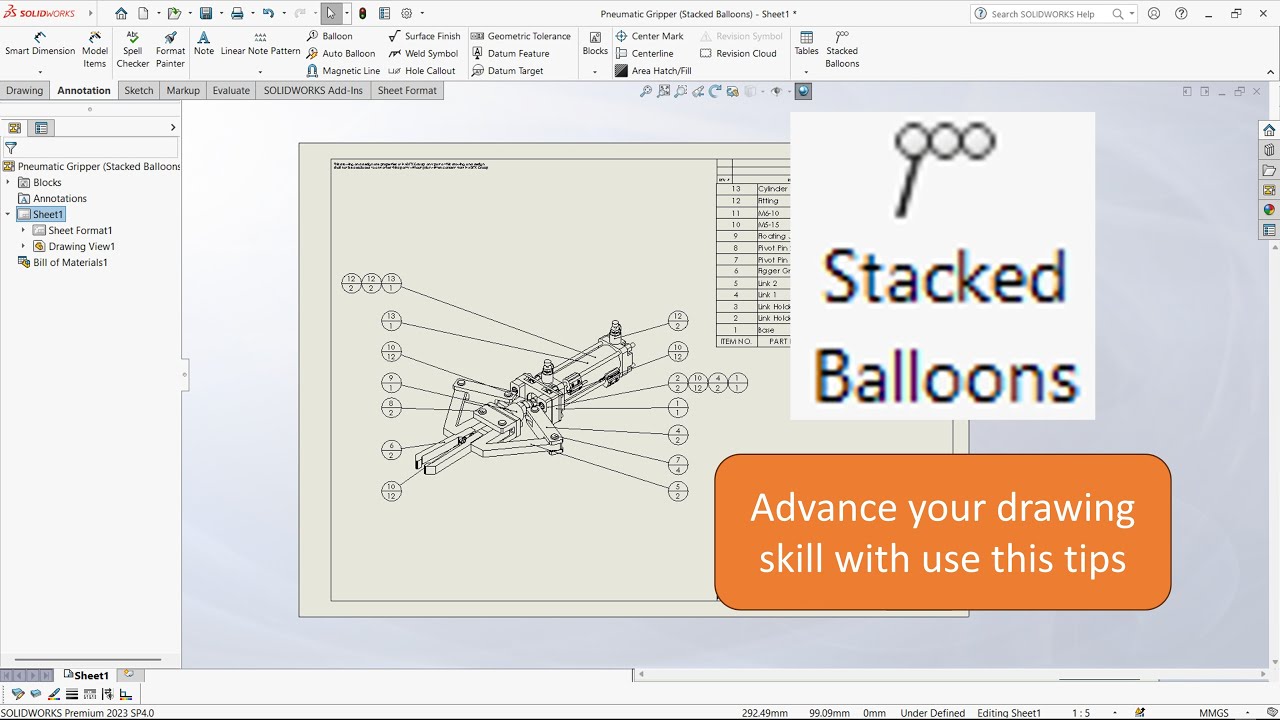Image resolution: width=1280 pixels, height=720 pixels.
Task: Add a Datum Feature symbol
Action: tap(510, 54)
